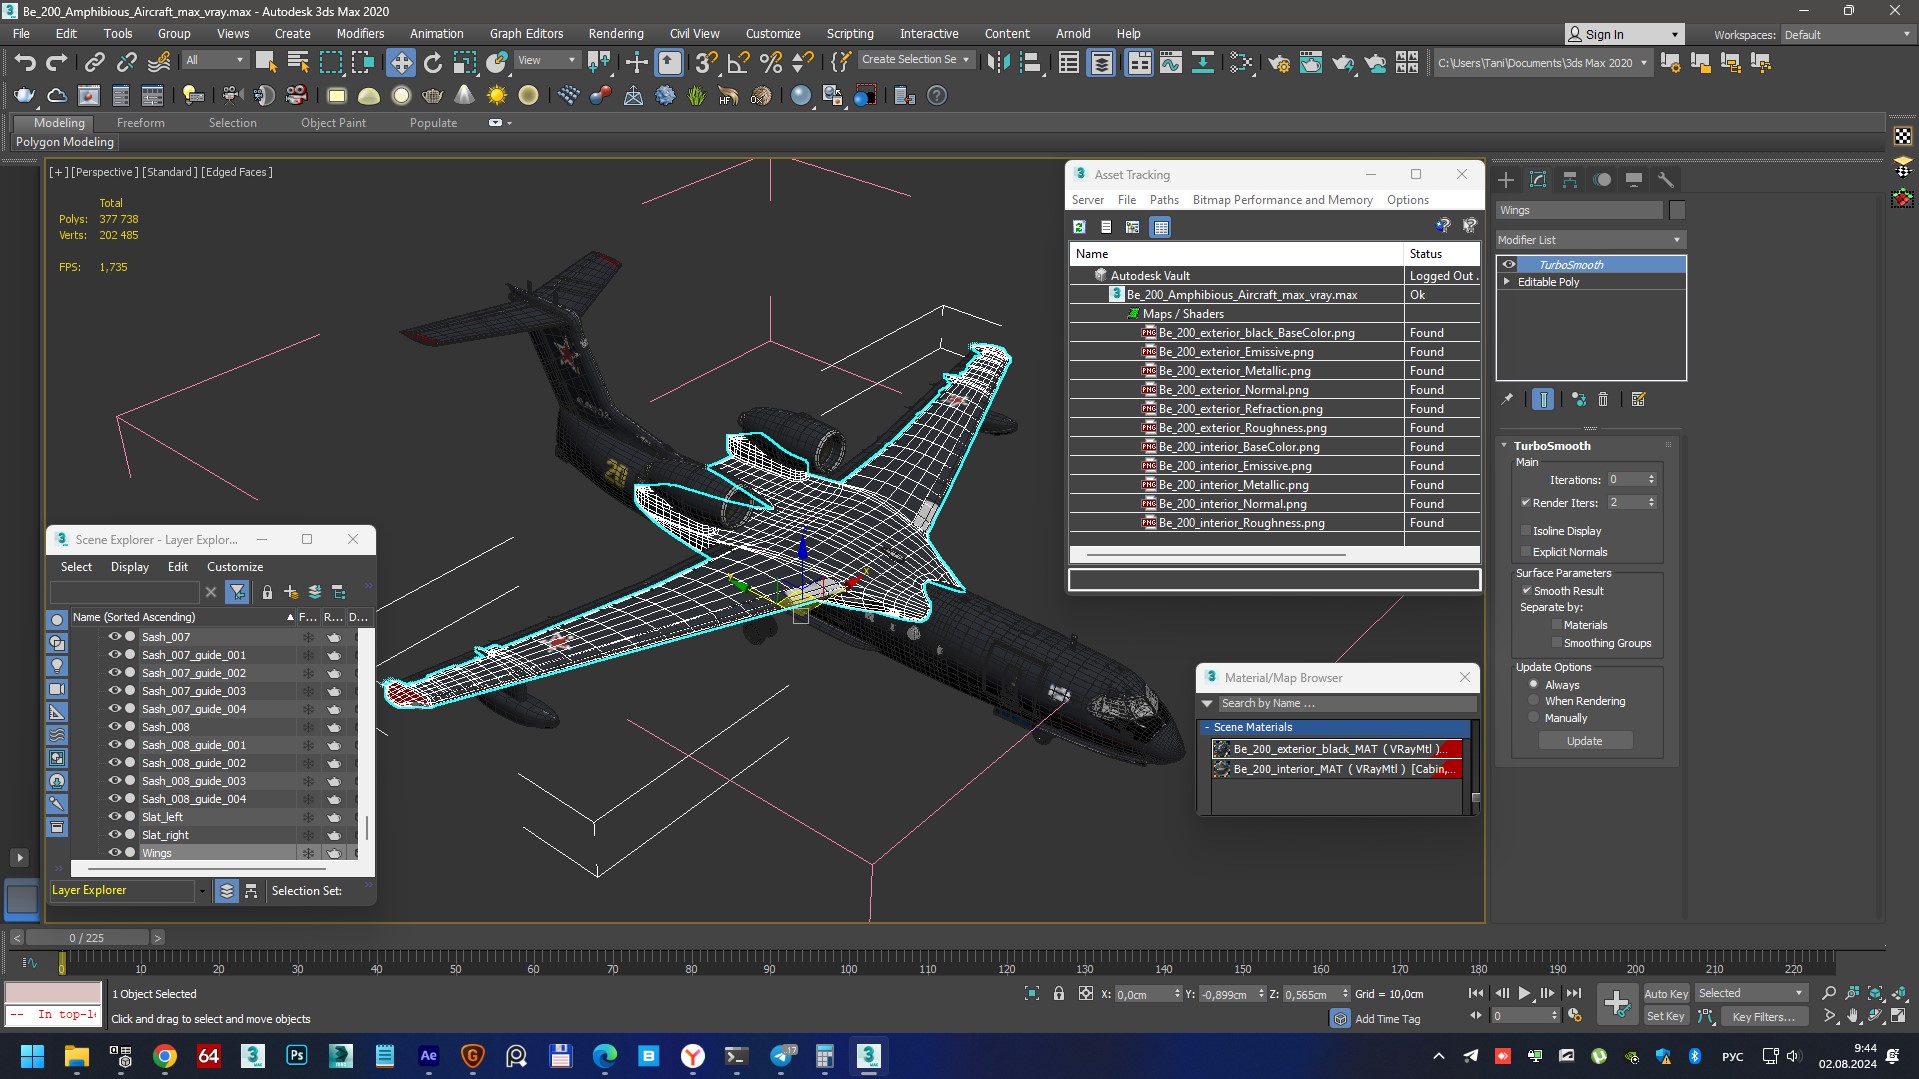Hide the Wings layer with eye icon
The width and height of the screenshot is (1919, 1079).
point(114,853)
